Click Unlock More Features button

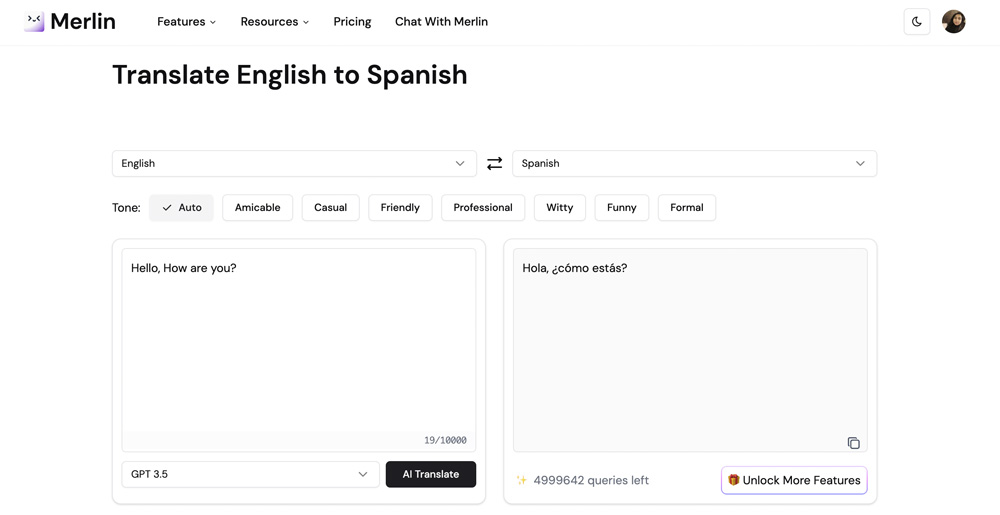[x=794, y=481]
